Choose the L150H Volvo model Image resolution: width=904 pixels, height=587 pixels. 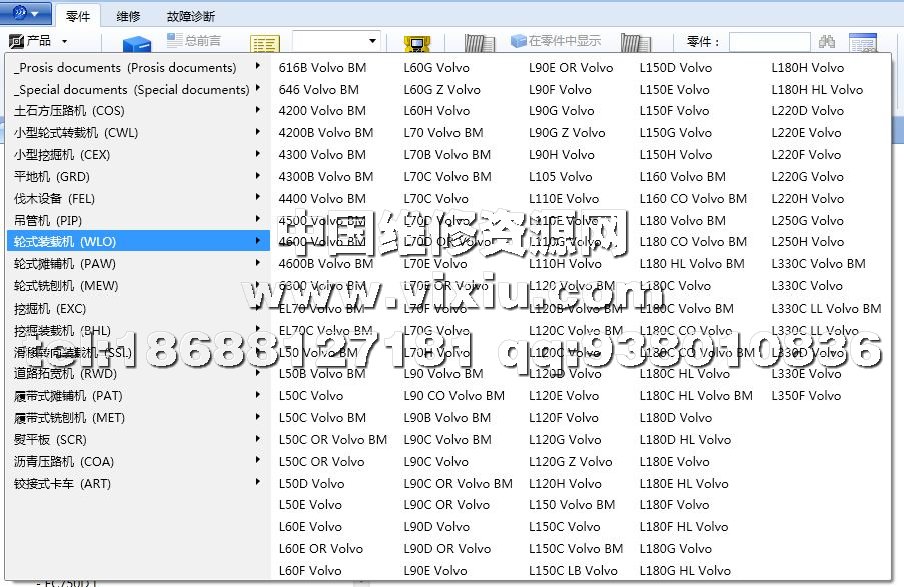(x=676, y=155)
